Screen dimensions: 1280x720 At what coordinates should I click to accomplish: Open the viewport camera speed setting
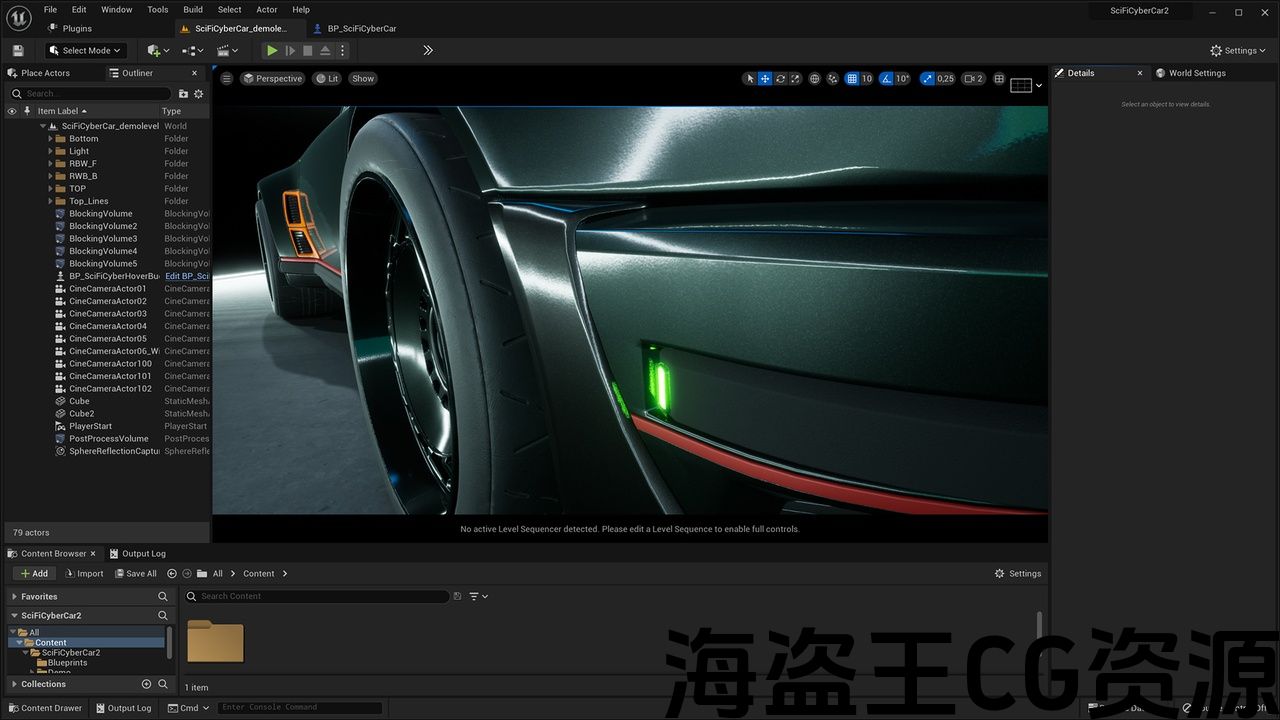tap(973, 79)
